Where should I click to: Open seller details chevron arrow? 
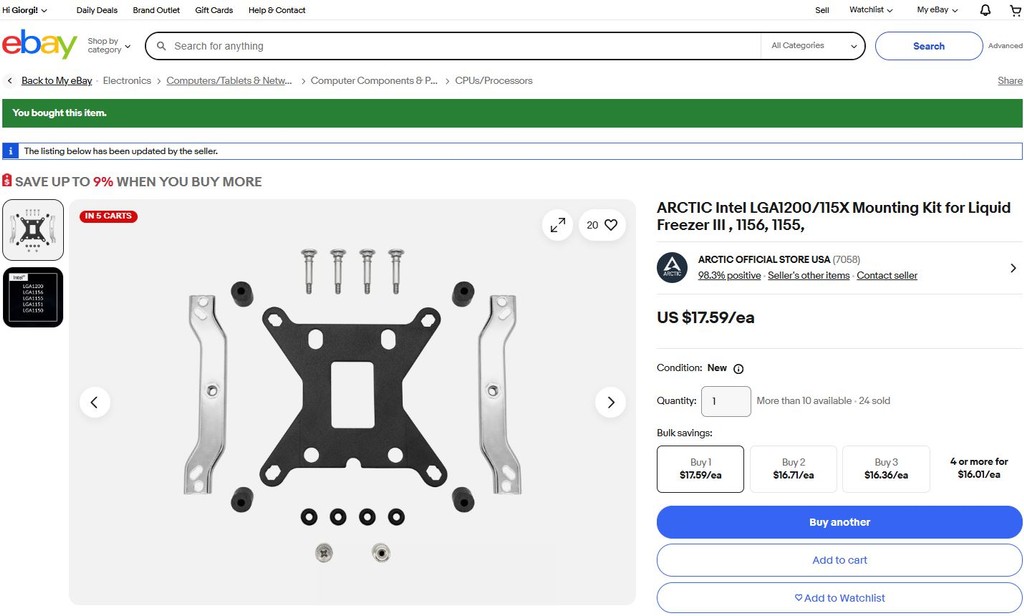[1013, 268]
